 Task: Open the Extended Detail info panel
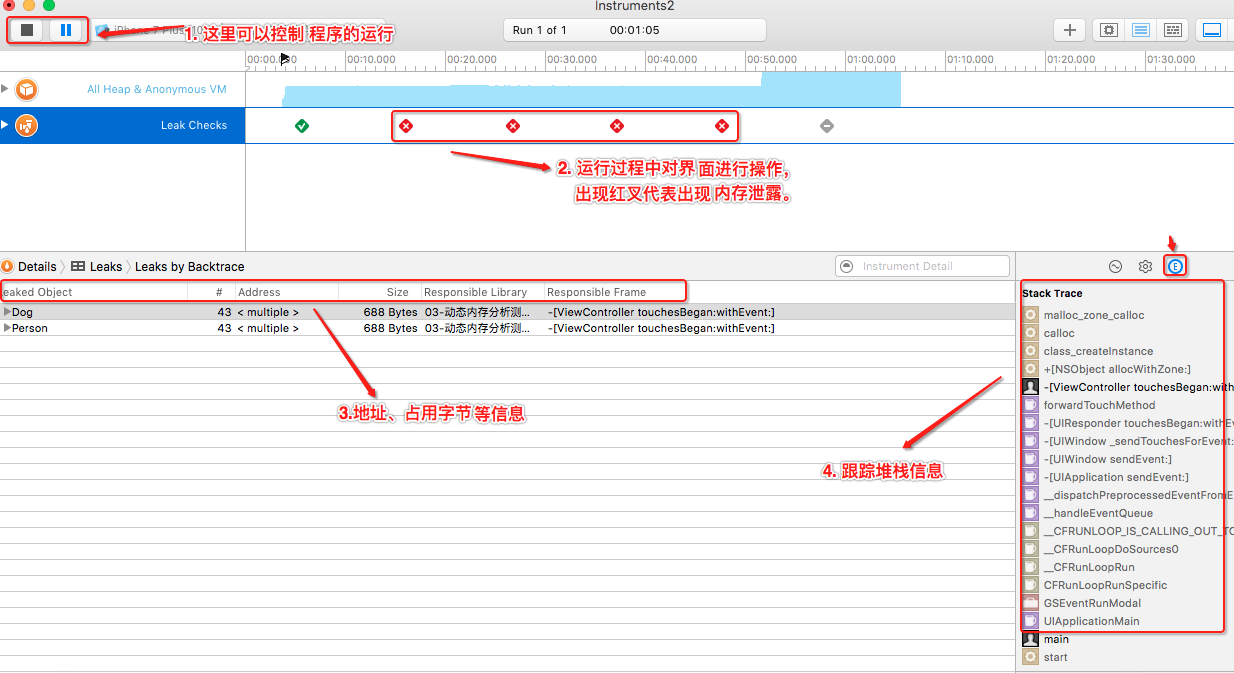tap(1175, 265)
